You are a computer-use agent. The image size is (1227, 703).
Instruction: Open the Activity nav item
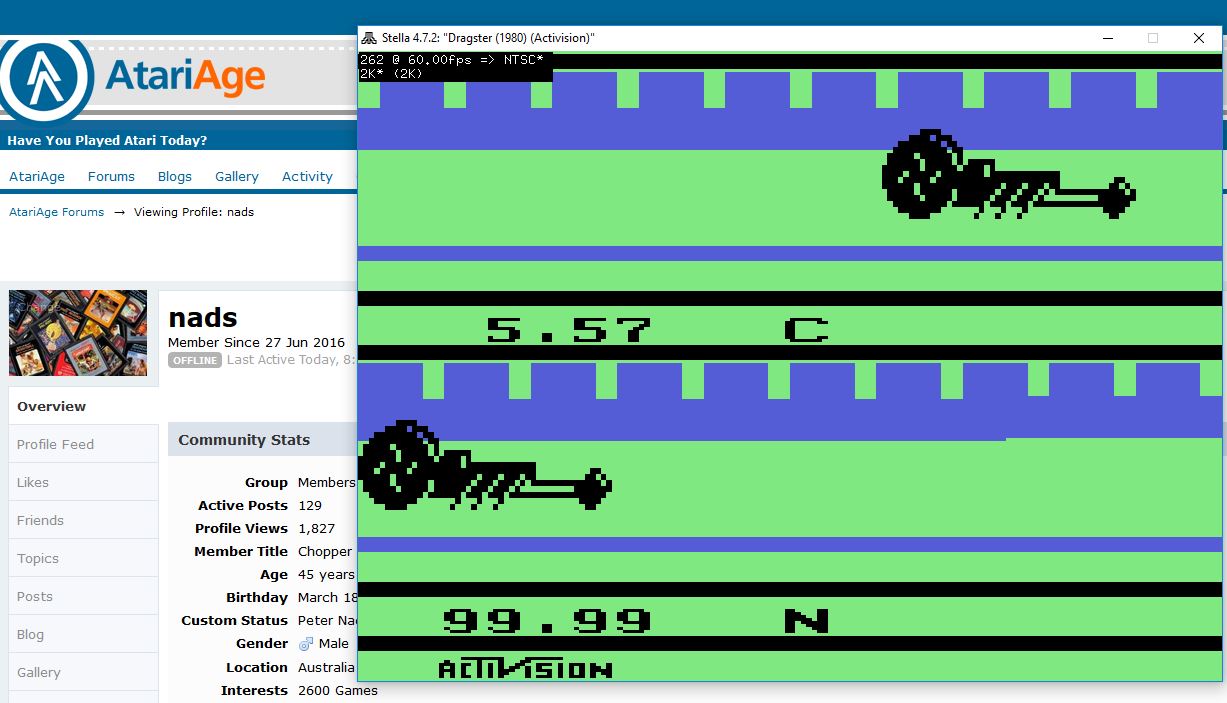click(307, 176)
